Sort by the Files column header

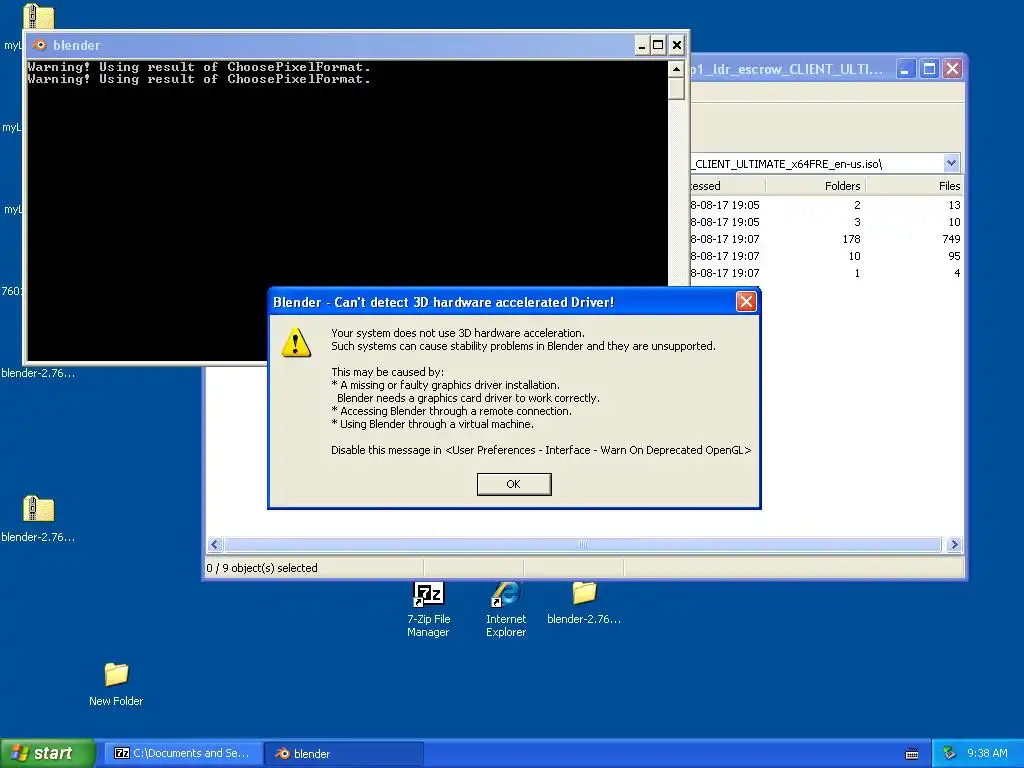pos(914,186)
